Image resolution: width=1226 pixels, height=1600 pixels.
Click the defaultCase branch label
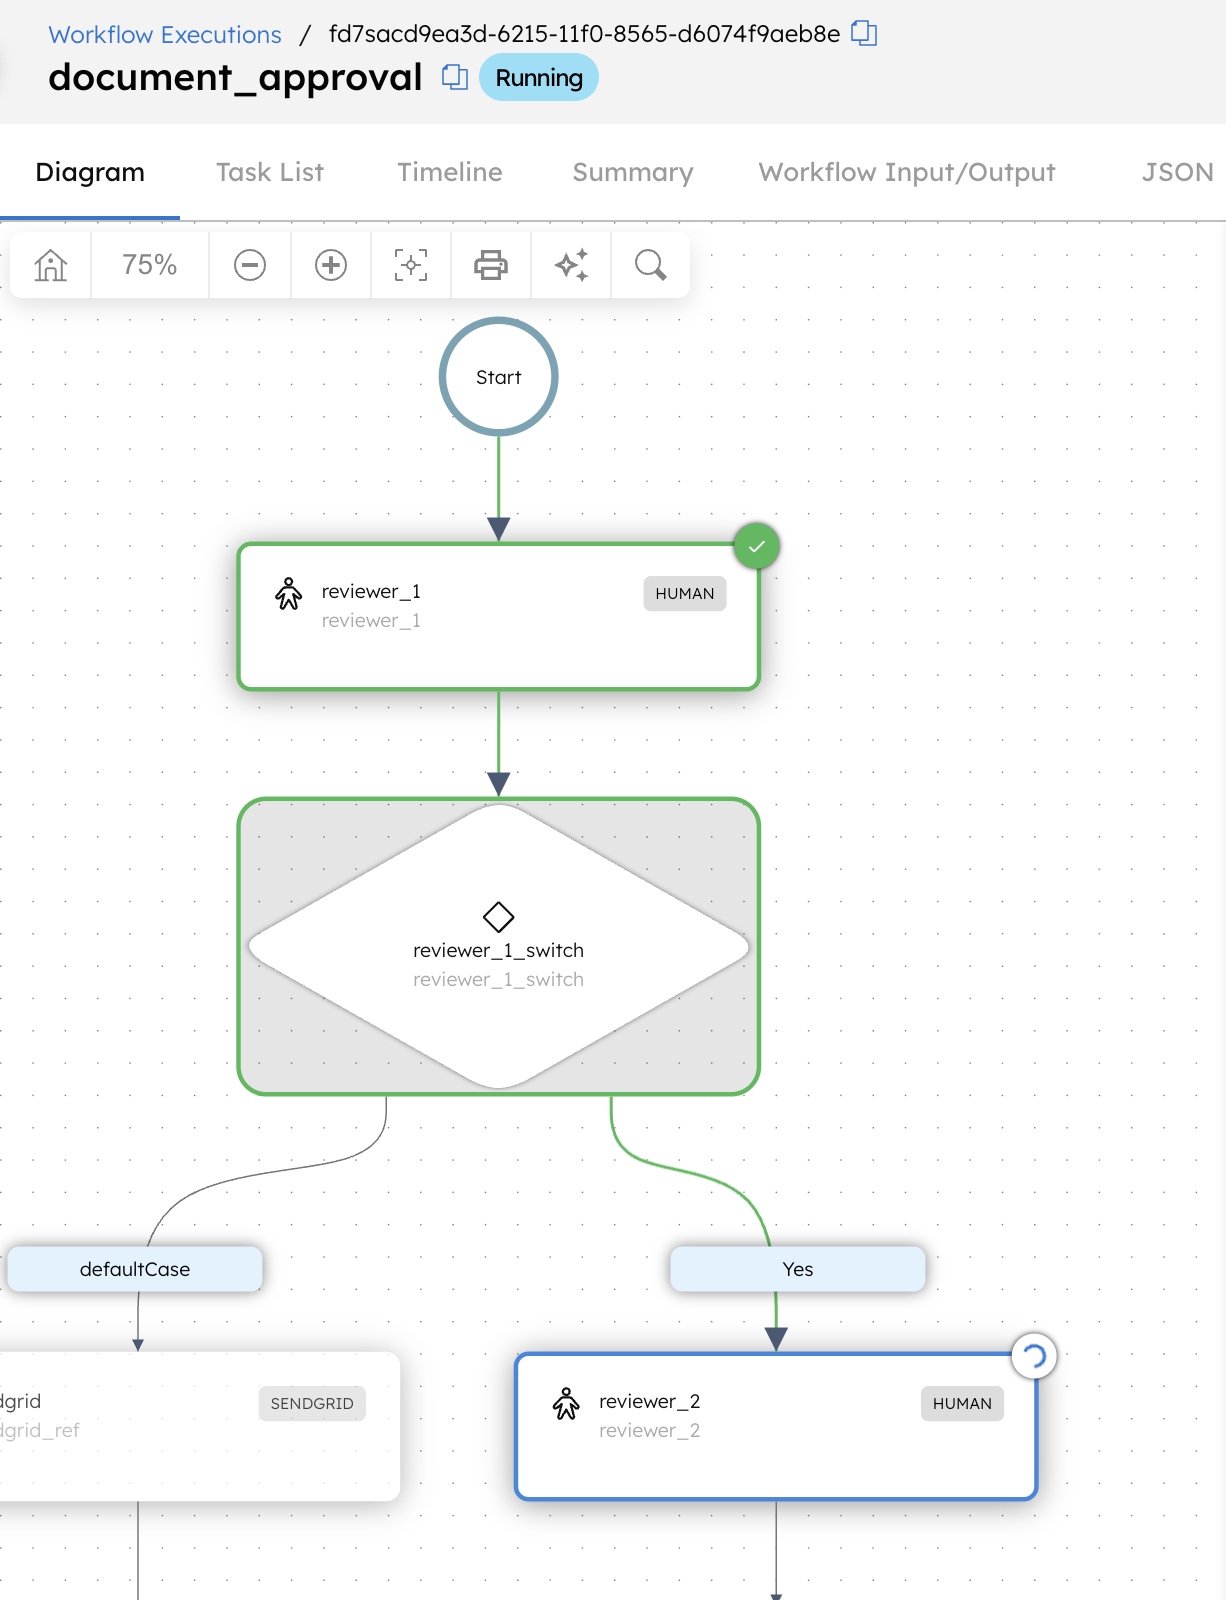[x=135, y=1269]
